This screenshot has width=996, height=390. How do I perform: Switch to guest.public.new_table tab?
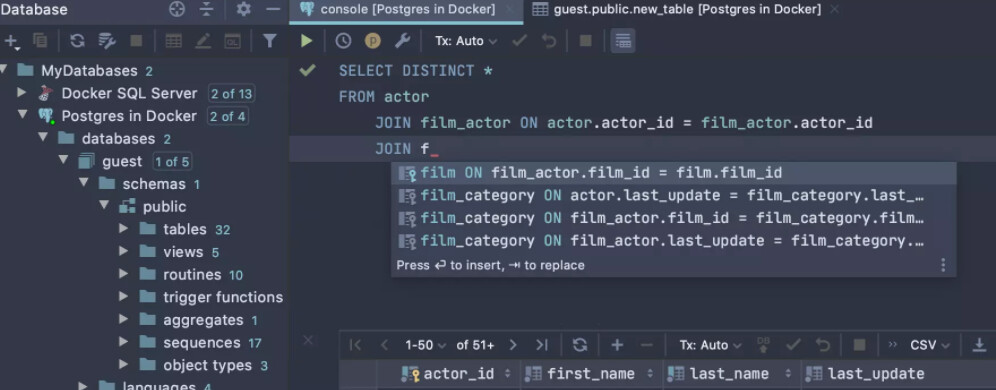[686, 10]
